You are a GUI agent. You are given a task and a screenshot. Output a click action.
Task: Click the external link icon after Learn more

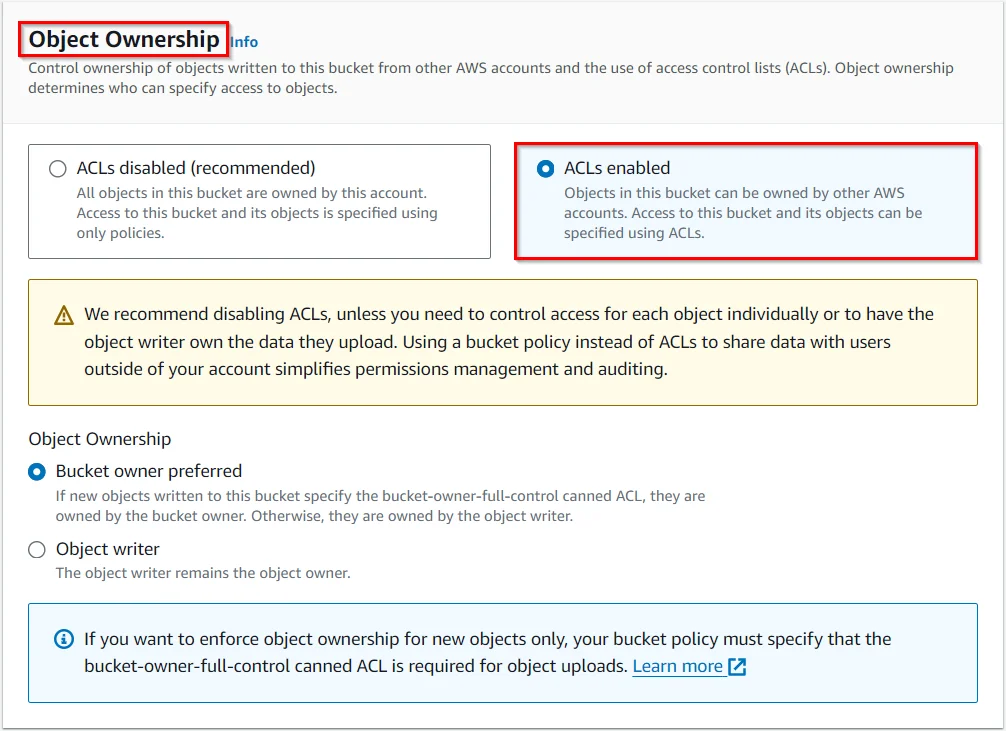coord(737,666)
